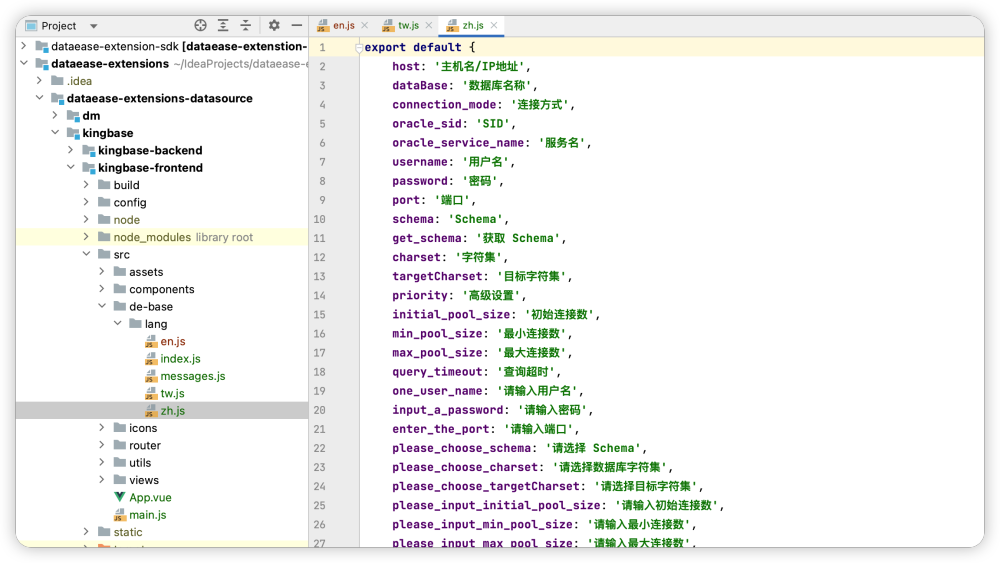The height and width of the screenshot is (563, 1000).
Task: Click the 'get_schema' key on line 11
Action: click(x=427, y=238)
